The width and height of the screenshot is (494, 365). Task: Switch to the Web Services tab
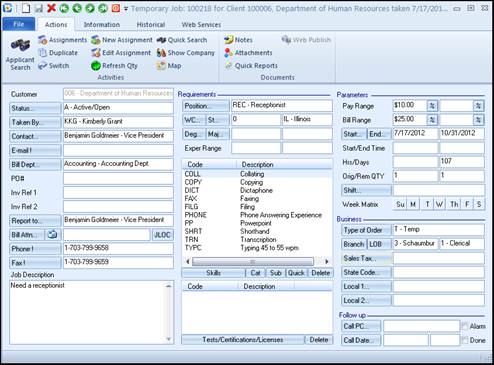coord(201,25)
